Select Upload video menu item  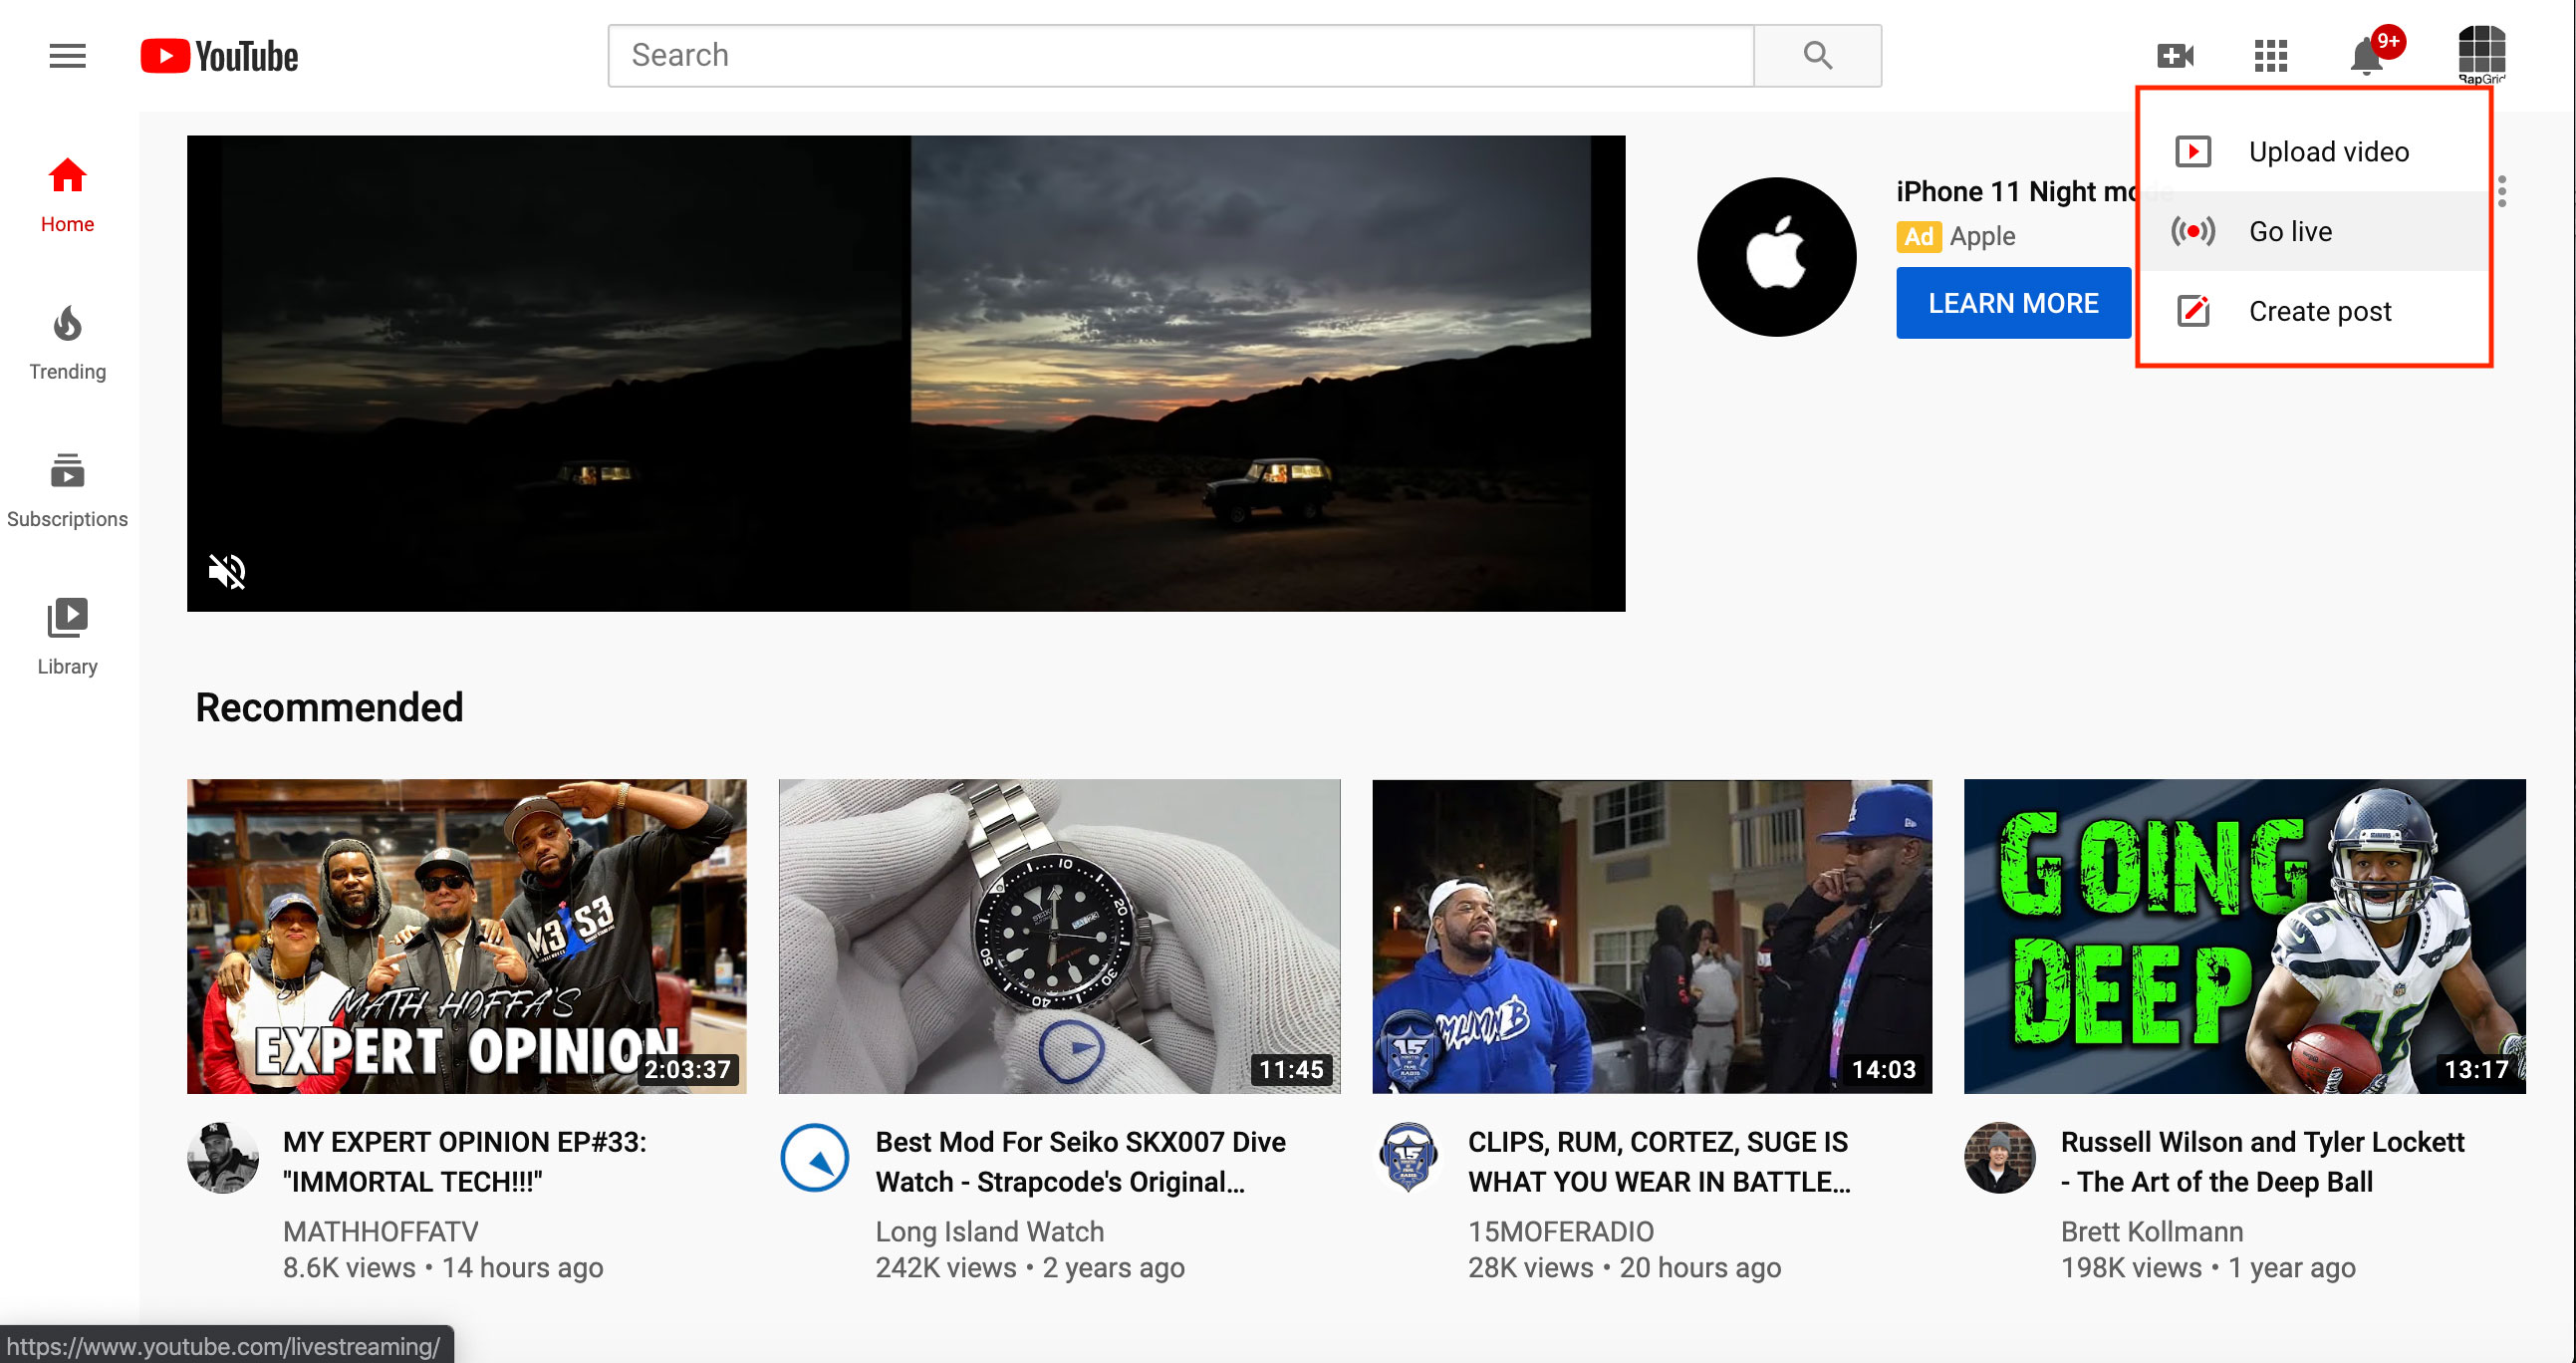coord(2328,152)
